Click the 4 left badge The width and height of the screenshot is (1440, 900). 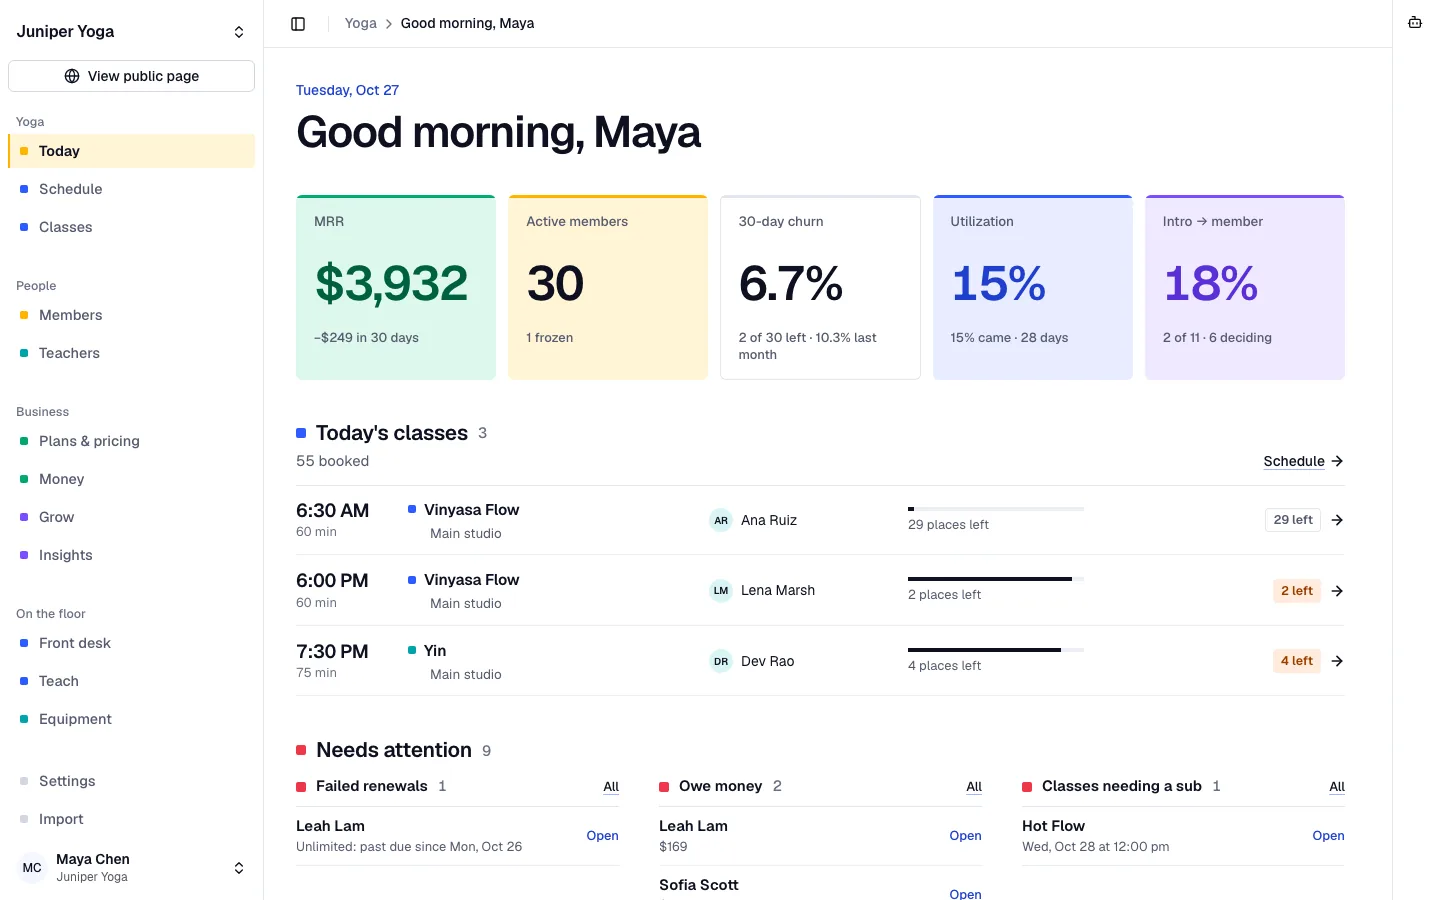(x=1297, y=661)
